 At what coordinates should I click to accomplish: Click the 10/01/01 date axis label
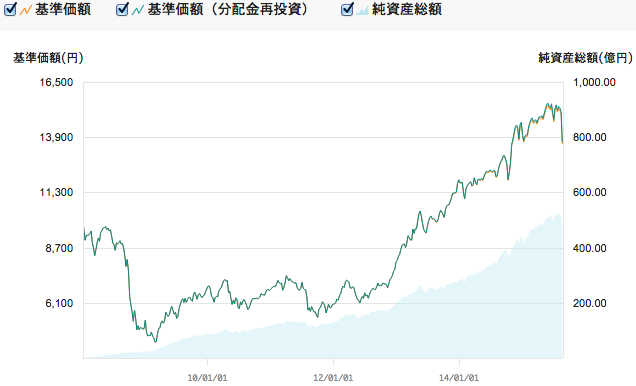pos(207,378)
